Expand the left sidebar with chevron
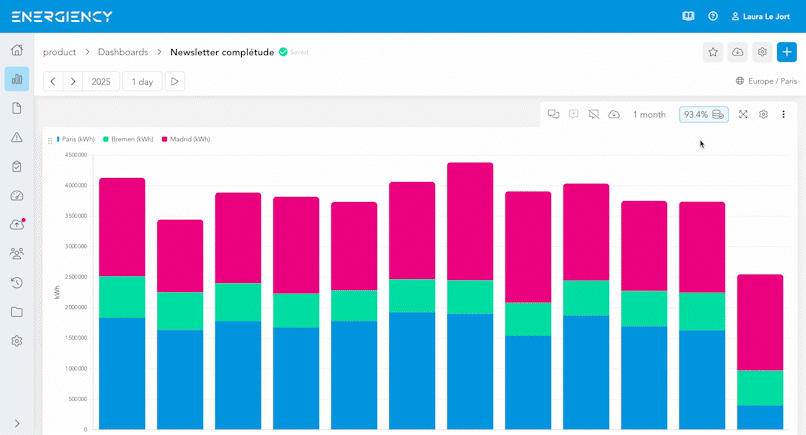806x435 pixels. 17,424
